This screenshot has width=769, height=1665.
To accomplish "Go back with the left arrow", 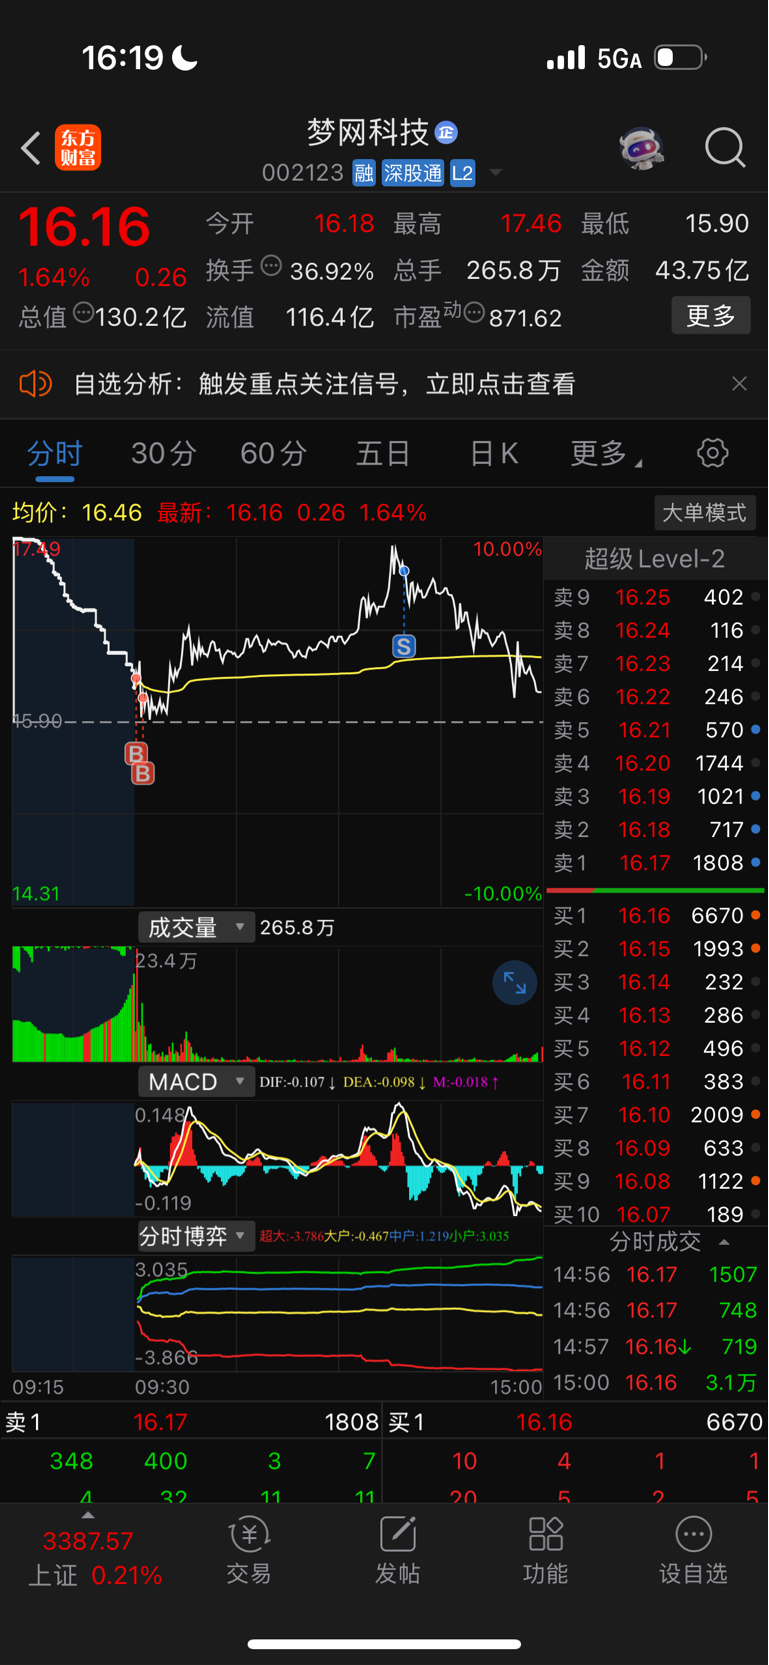I will (x=31, y=148).
